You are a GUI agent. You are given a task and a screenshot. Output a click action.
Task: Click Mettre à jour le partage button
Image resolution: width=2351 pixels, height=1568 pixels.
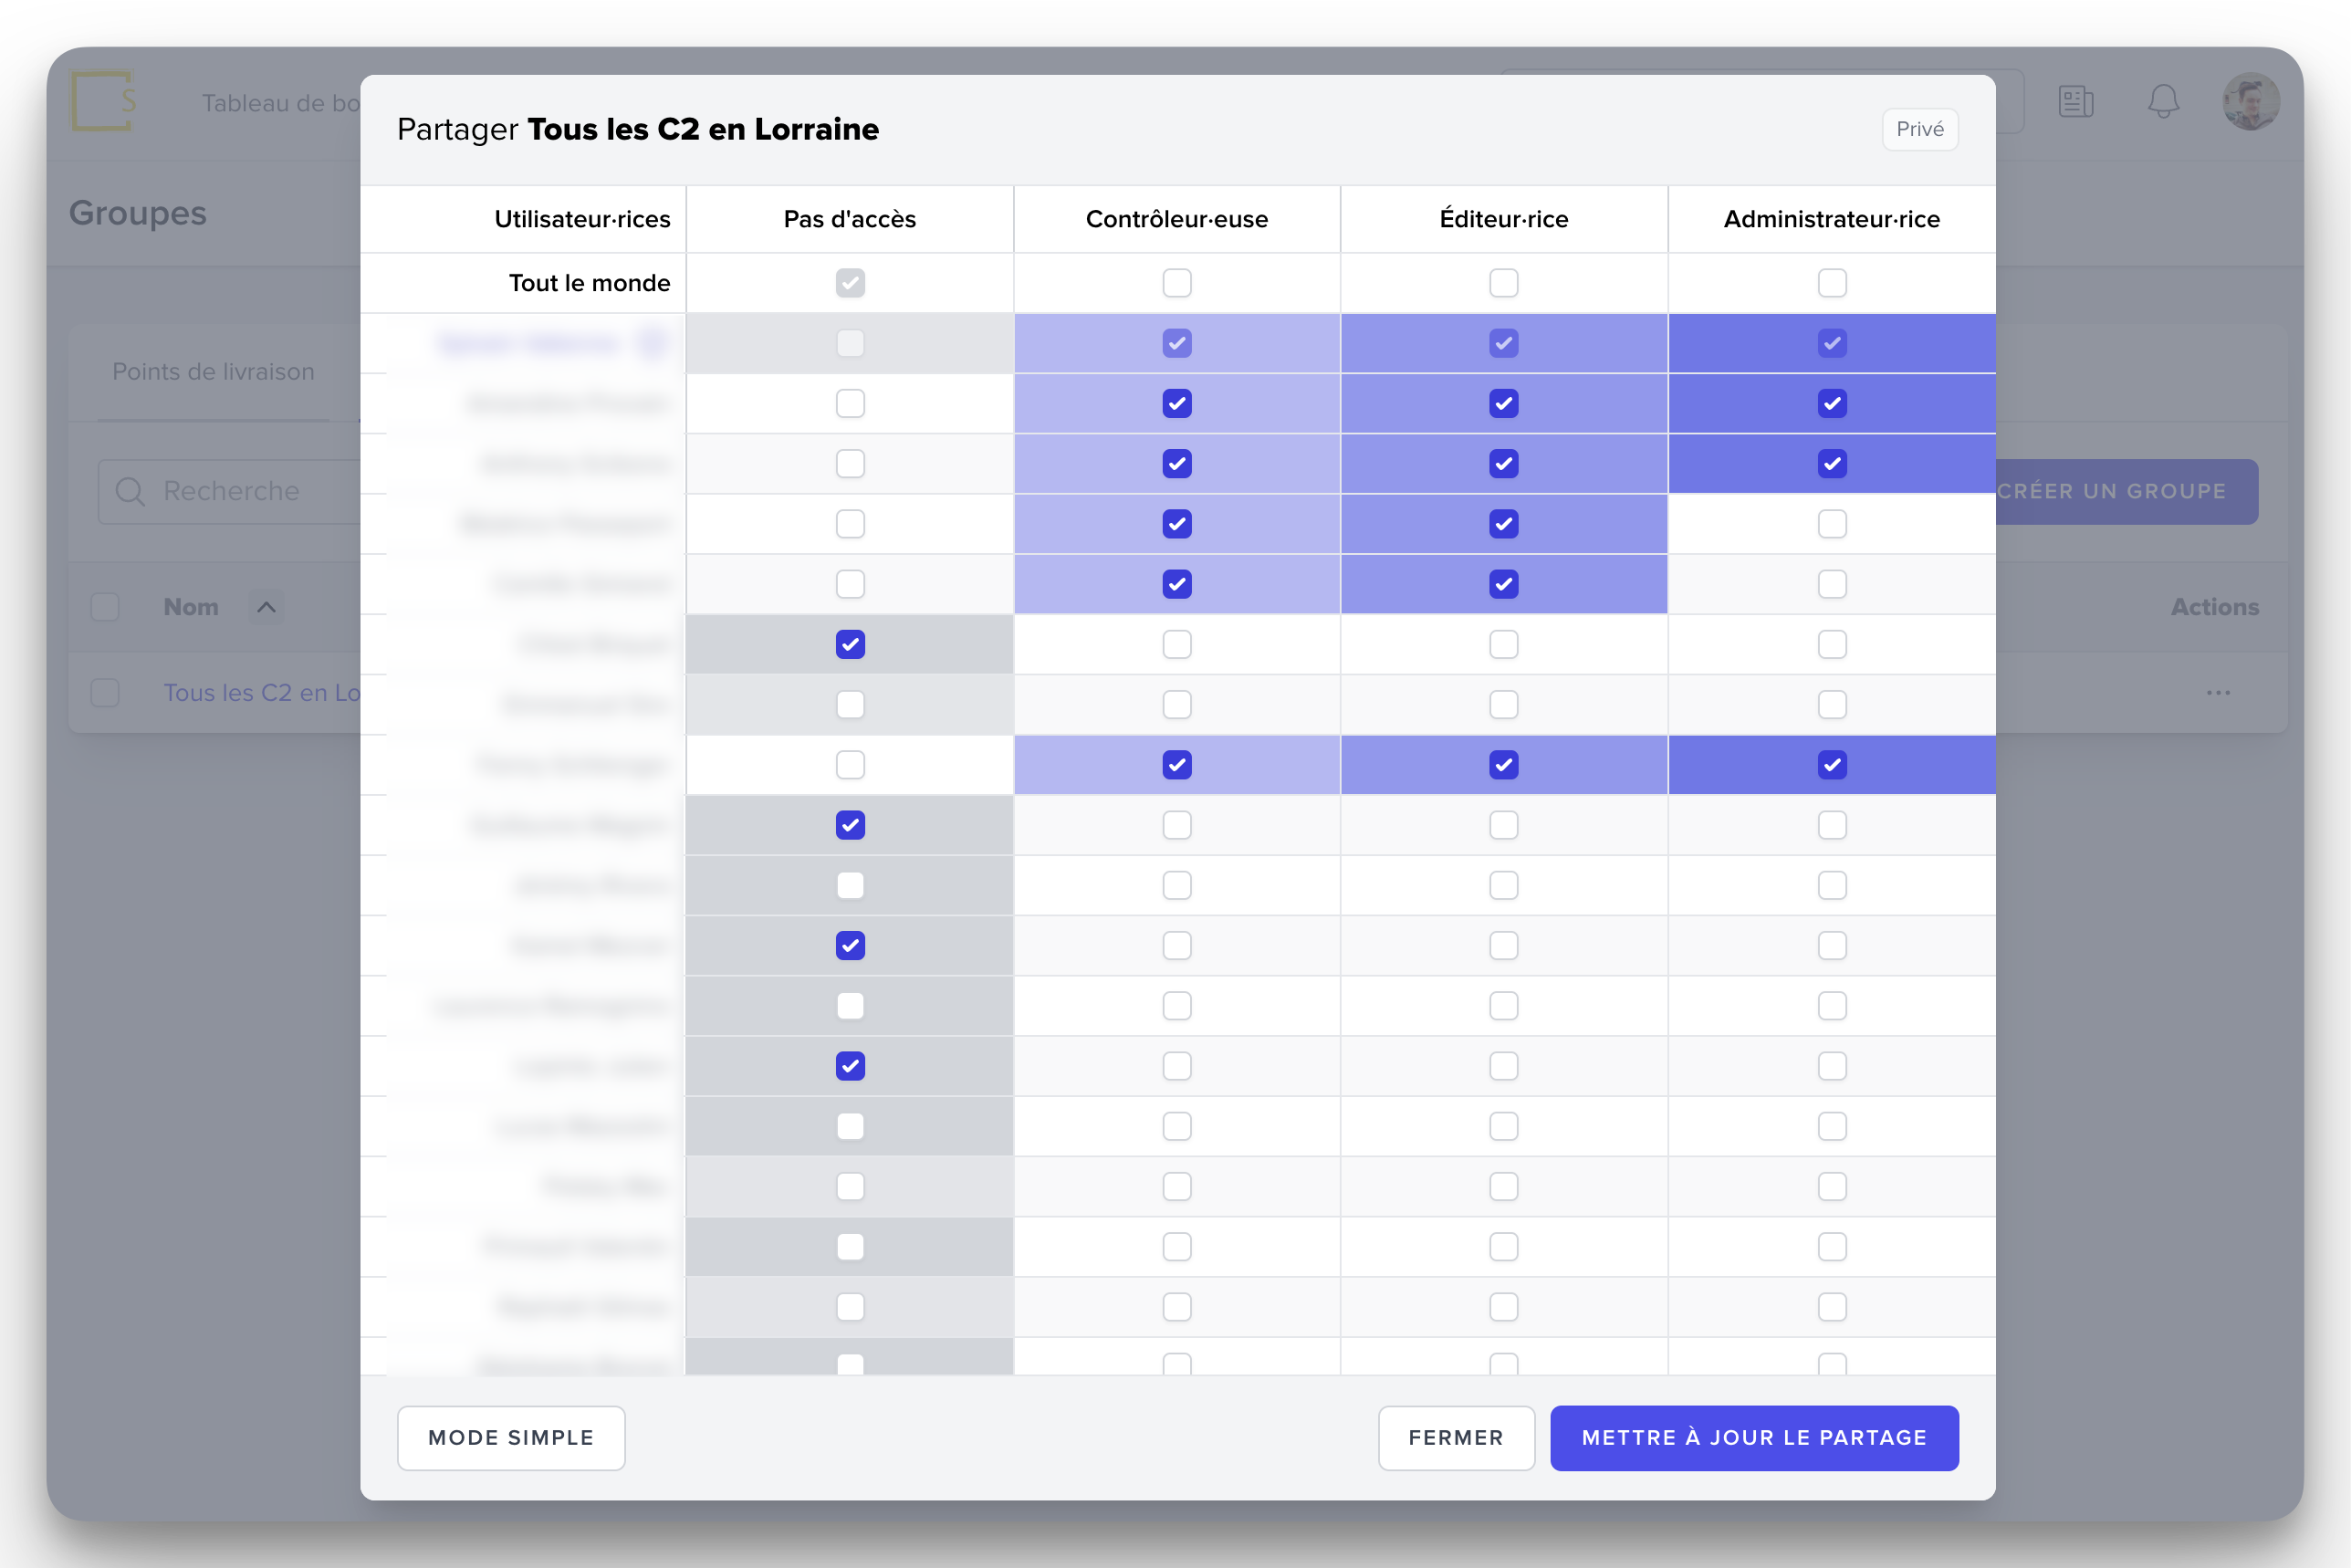coord(1753,1437)
